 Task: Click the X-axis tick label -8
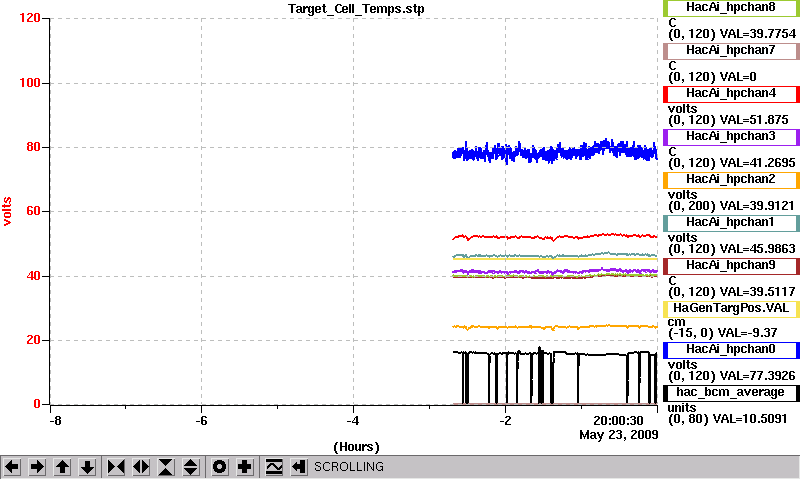pos(55,421)
